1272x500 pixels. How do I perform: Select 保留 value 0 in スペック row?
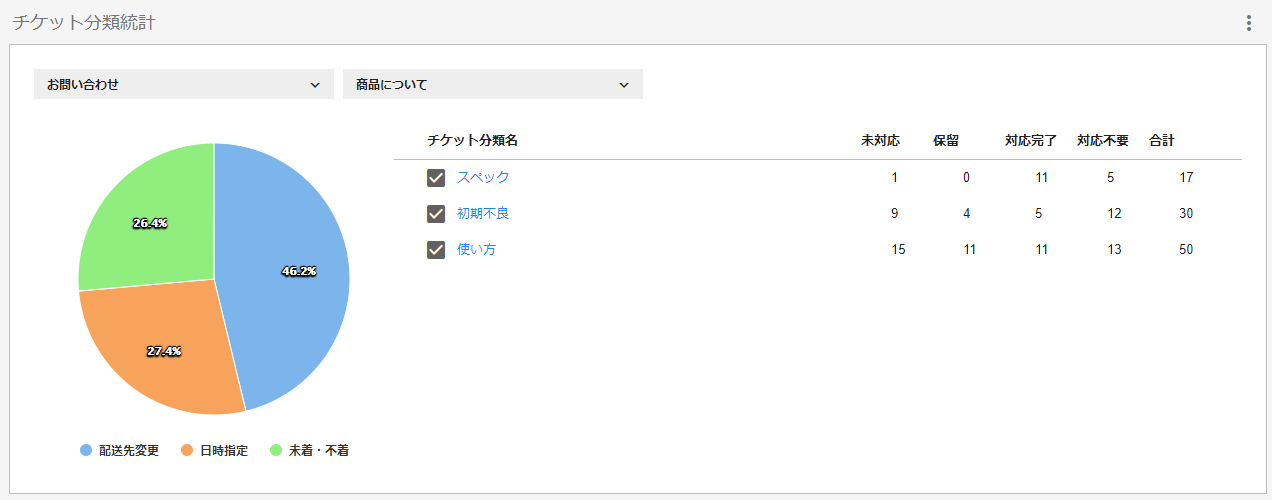coord(966,178)
